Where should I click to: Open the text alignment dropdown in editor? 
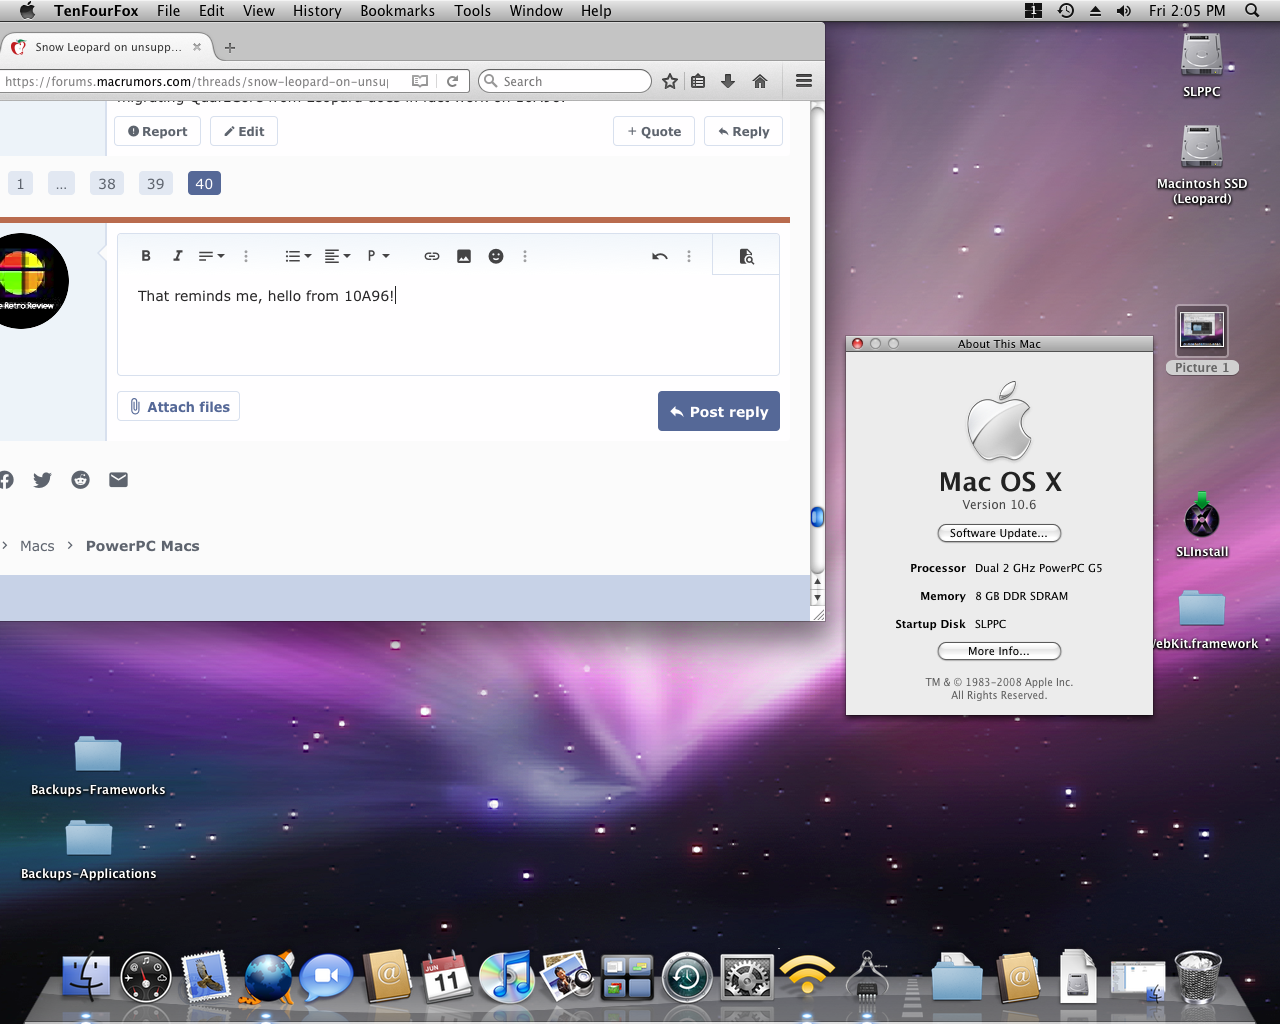pyautogui.click(x=338, y=256)
